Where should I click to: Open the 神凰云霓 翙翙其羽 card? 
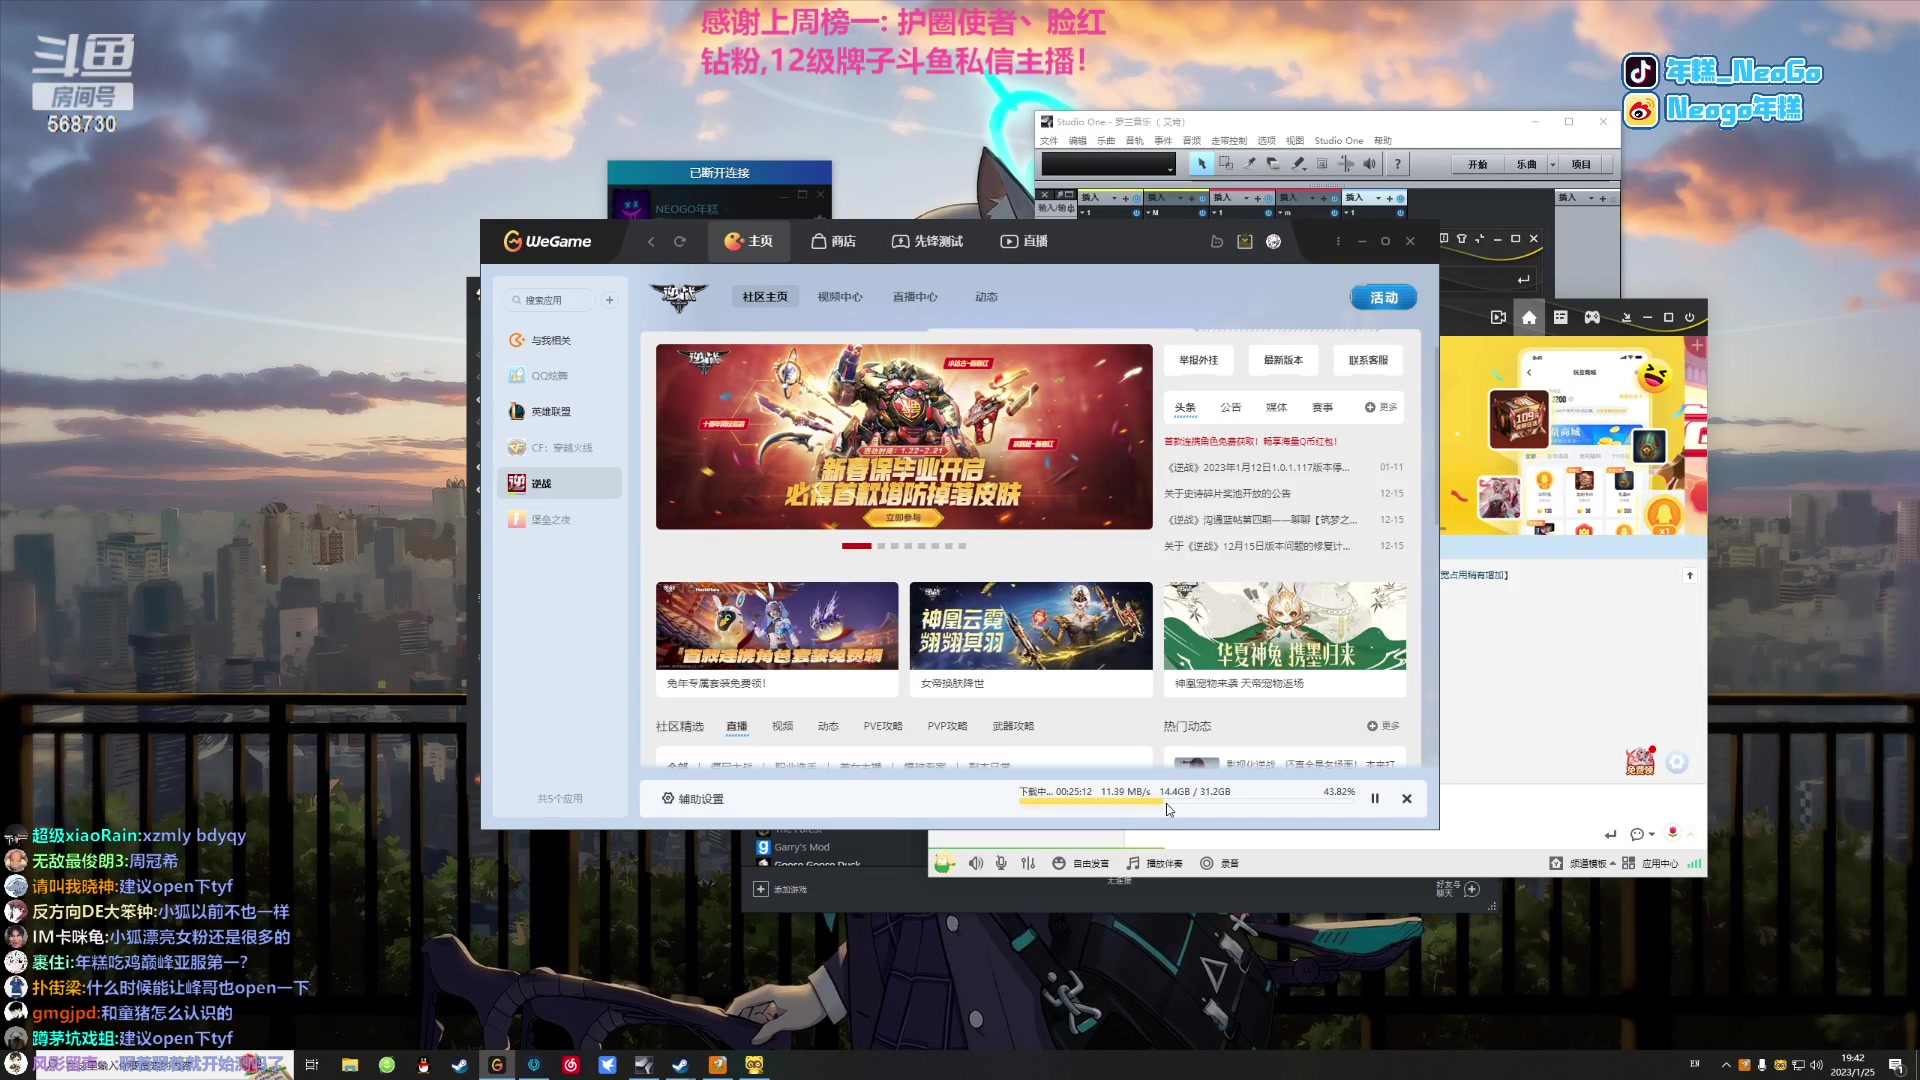click(x=1031, y=639)
